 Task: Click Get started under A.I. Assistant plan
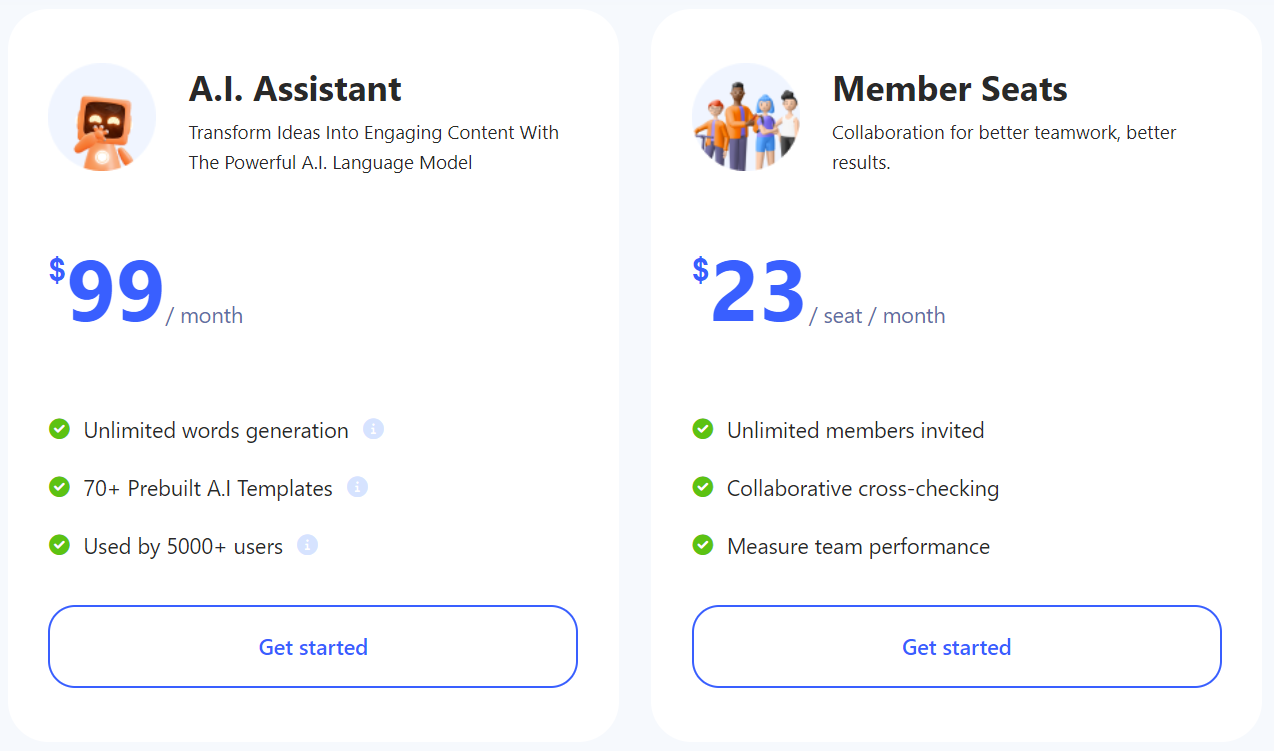click(x=313, y=646)
